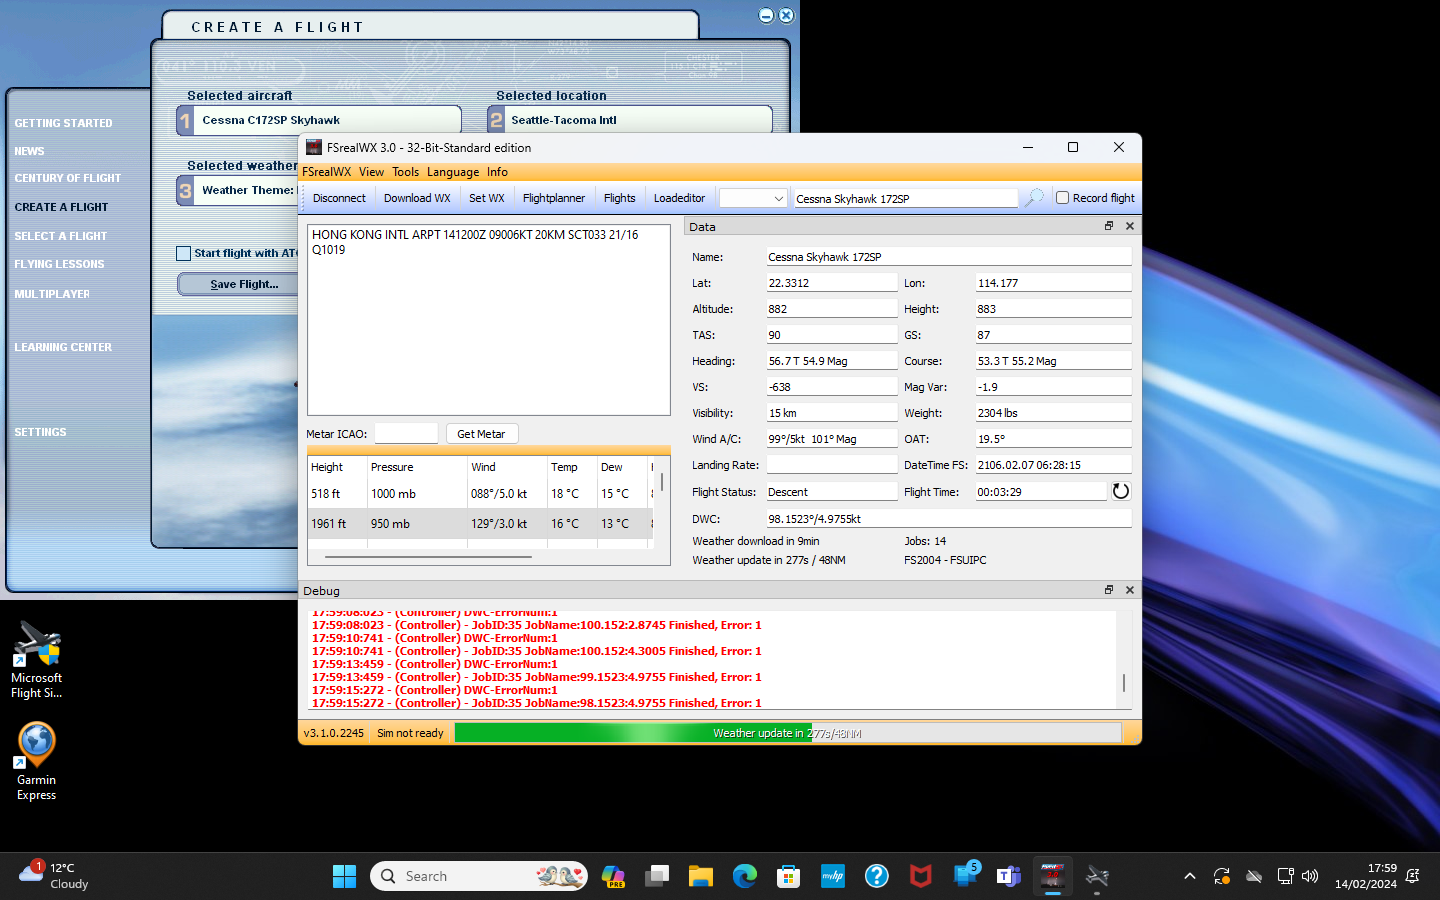Close the Debug panel
Image resolution: width=1440 pixels, height=900 pixels.
[x=1130, y=590]
